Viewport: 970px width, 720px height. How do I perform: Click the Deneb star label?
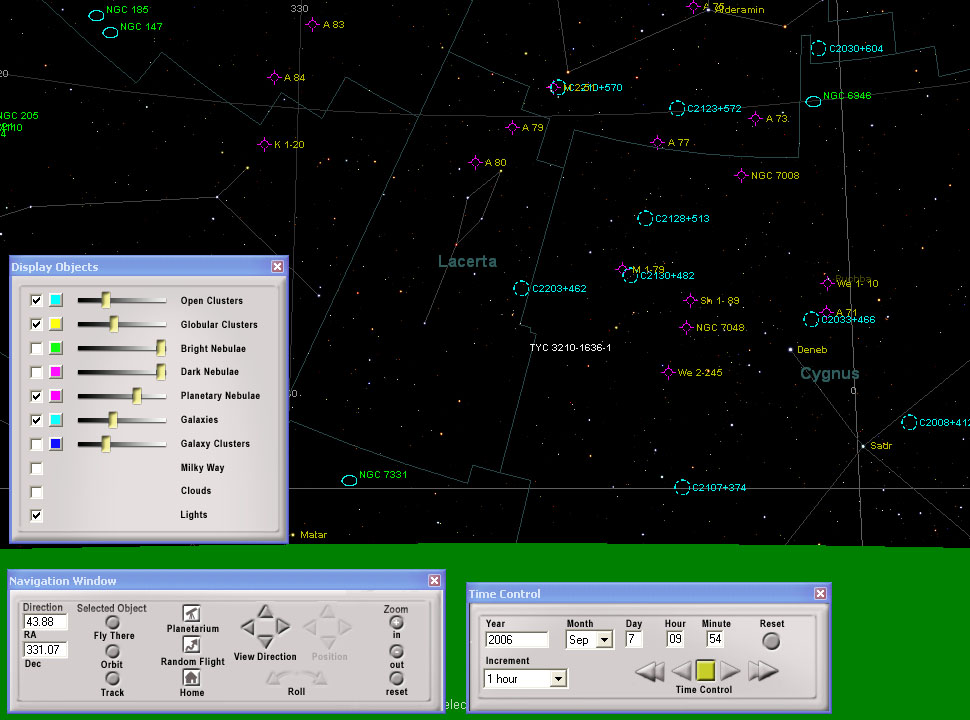click(x=812, y=350)
